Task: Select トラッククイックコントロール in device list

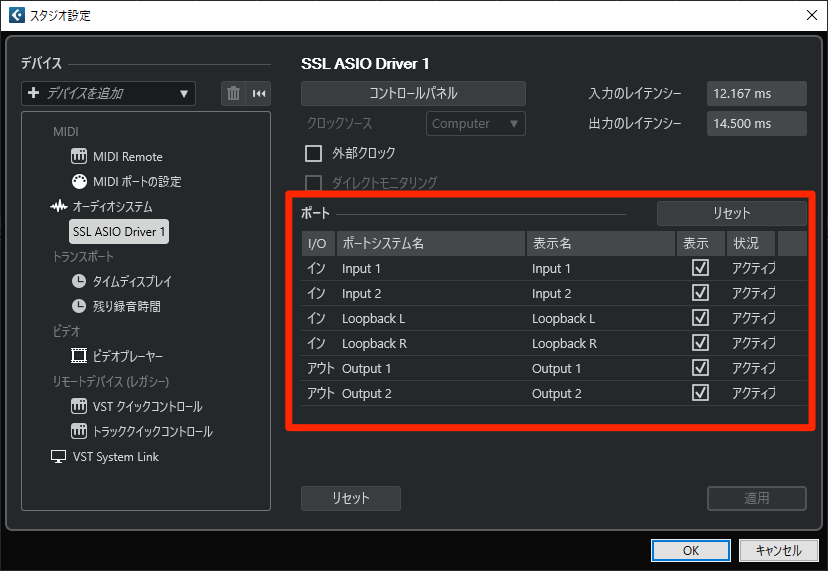Action: (153, 432)
